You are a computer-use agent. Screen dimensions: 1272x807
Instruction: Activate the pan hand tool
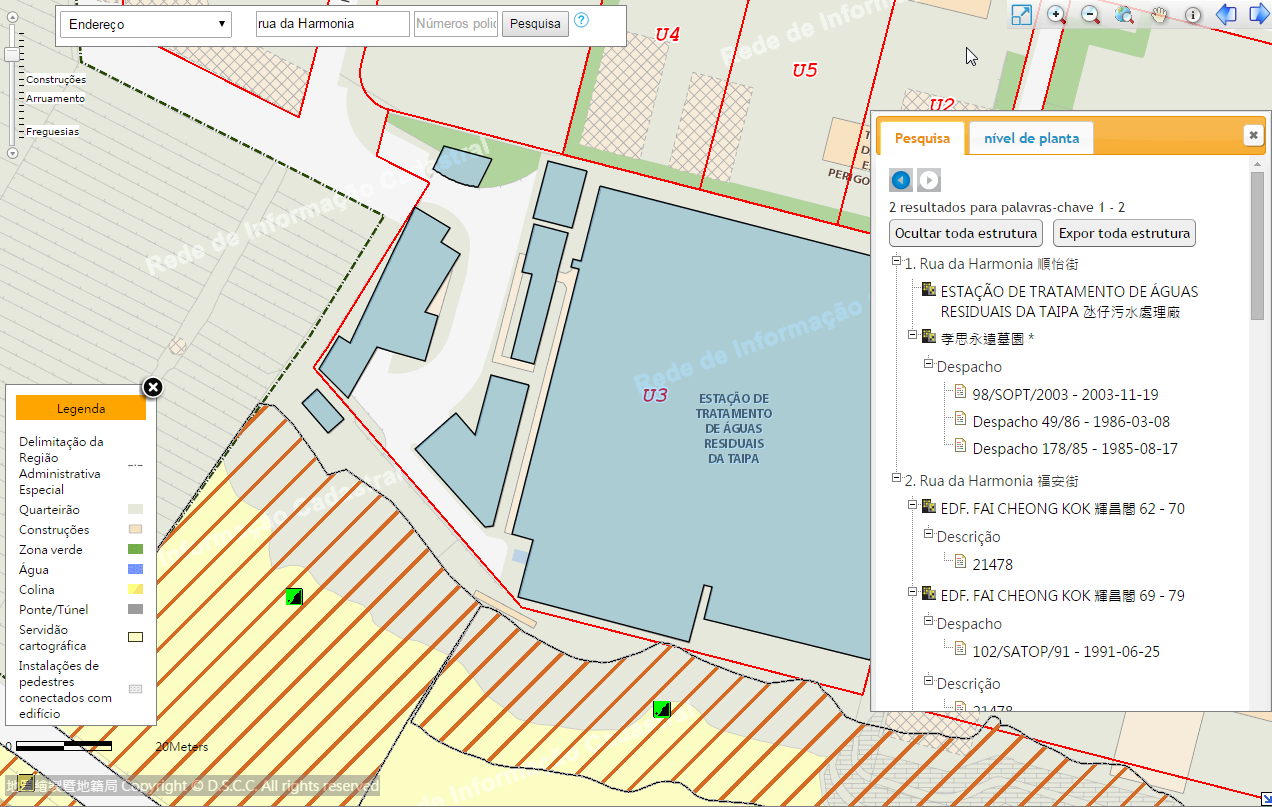[1159, 15]
